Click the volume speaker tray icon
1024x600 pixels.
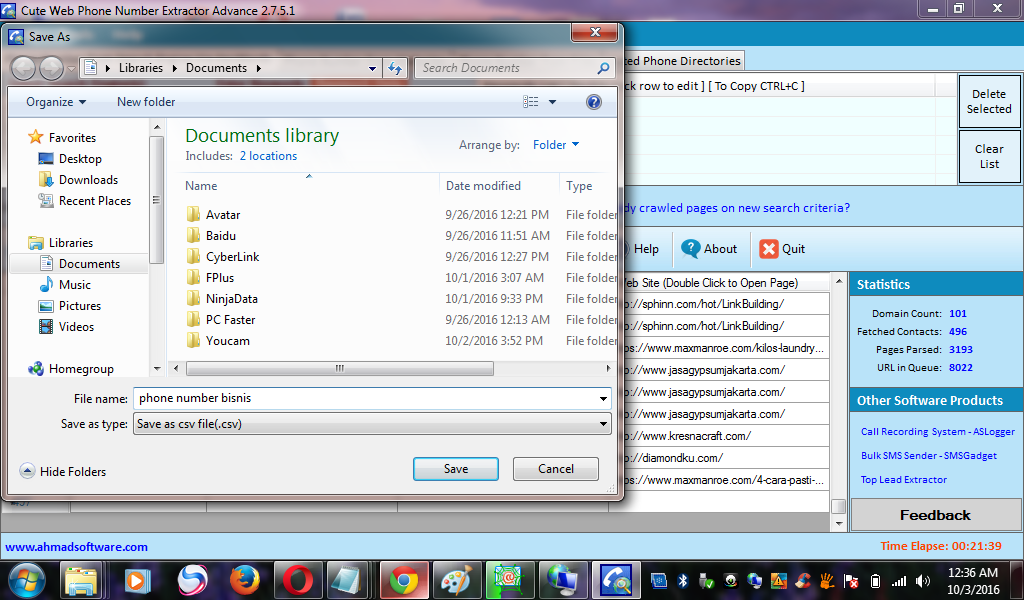(x=923, y=580)
